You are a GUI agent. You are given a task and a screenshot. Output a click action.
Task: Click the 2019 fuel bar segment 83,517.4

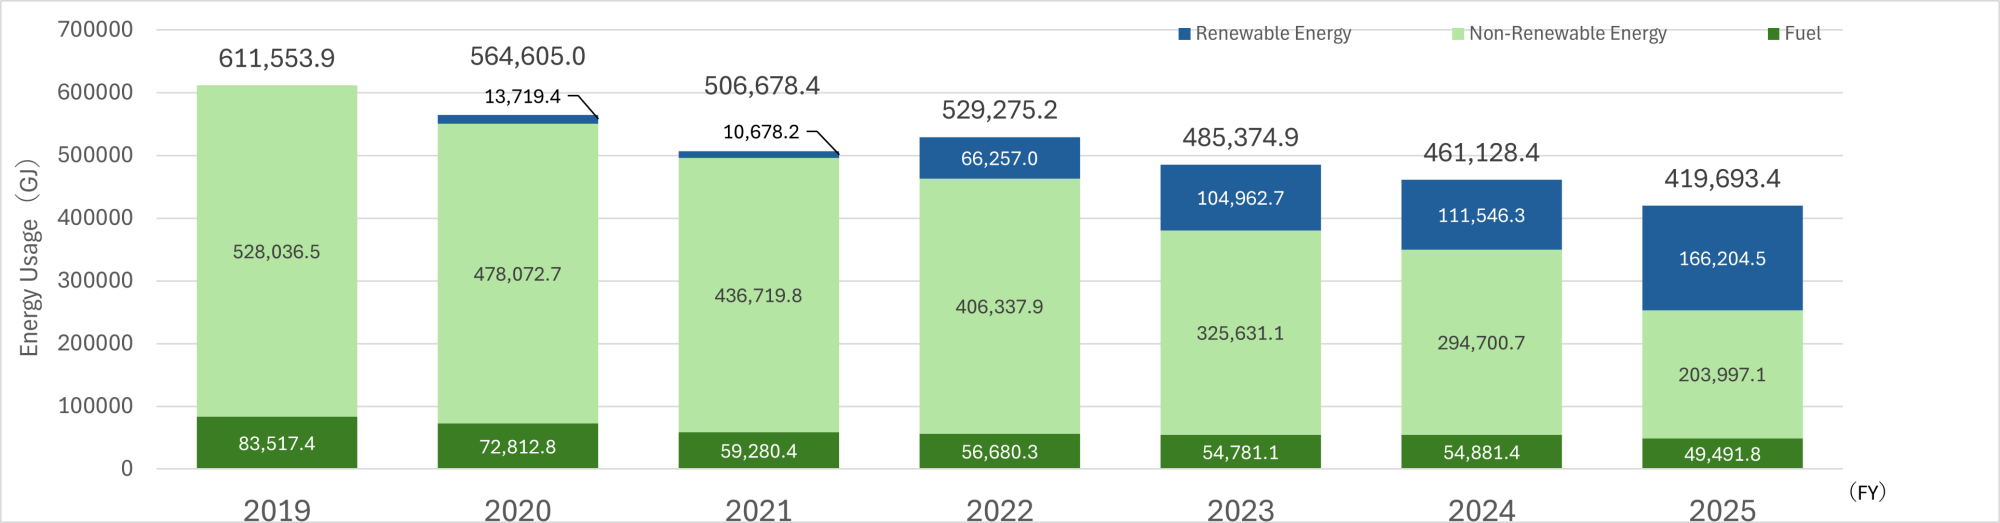pos(276,443)
